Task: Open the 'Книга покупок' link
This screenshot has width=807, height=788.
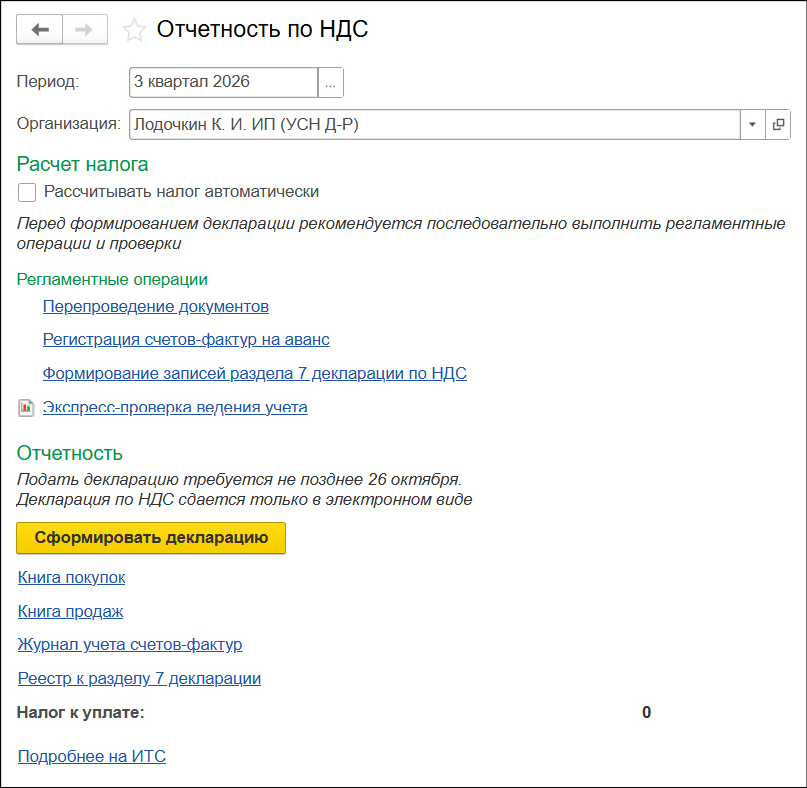Action: click(x=72, y=577)
